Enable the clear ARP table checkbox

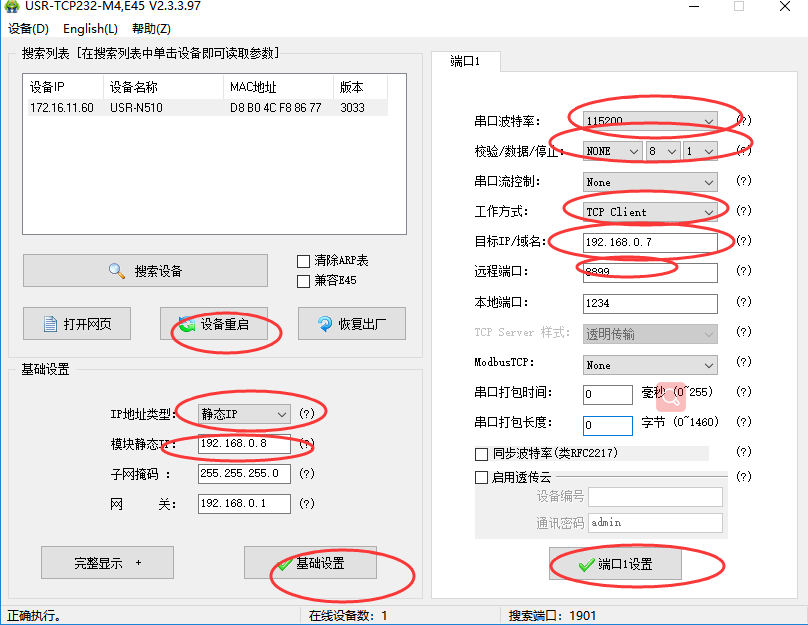pyautogui.click(x=304, y=261)
